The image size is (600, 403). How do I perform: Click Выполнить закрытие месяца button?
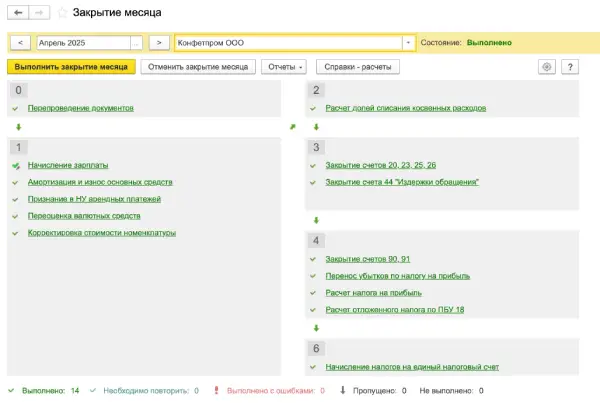[71, 67]
